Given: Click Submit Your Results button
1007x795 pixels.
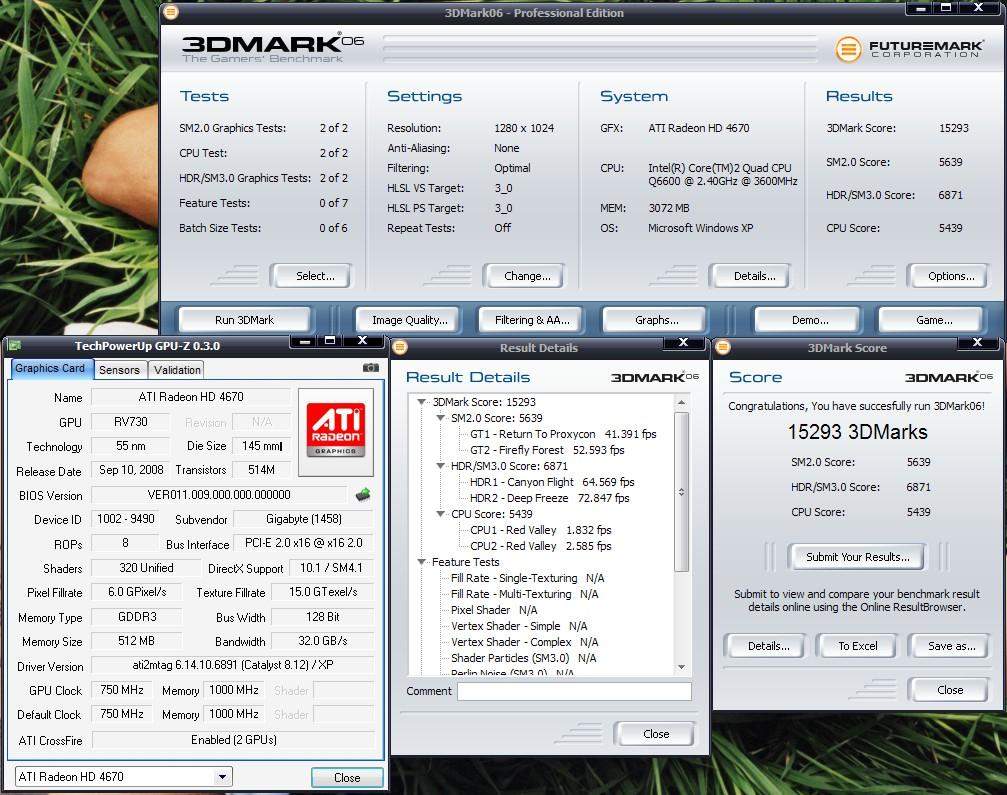Looking at the screenshot, I should pyautogui.click(x=857, y=557).
